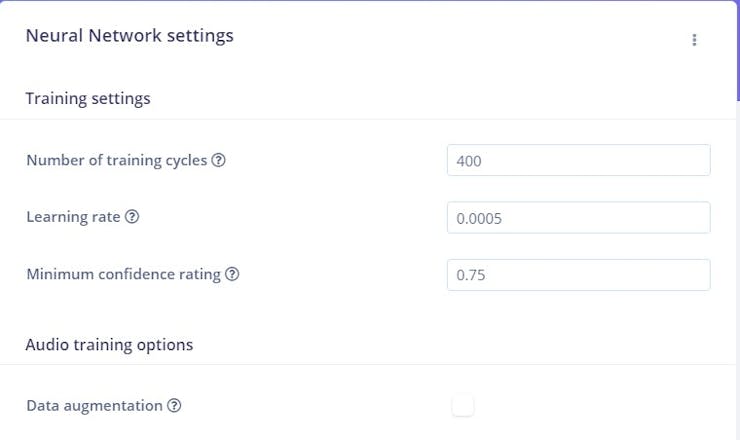Click the purple top border of the card
The width and height of the screenshot is (740, 440).
pos(368,2)
